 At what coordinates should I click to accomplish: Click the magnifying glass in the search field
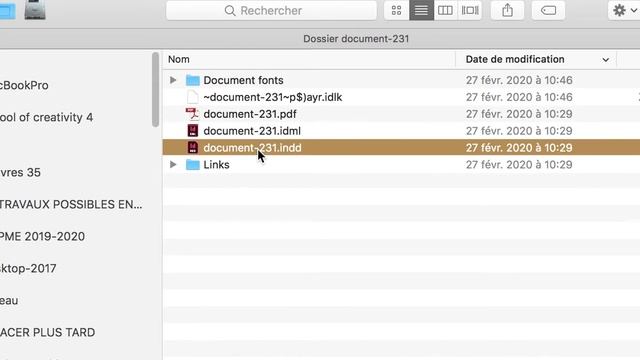[x=230, y=11]
